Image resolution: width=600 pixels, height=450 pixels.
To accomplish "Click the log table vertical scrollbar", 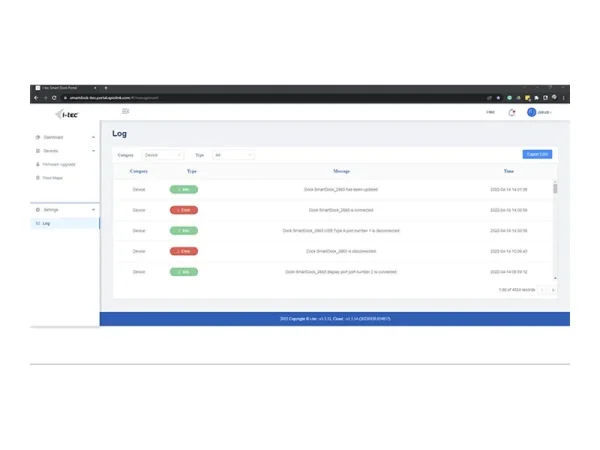I will (555, 187).
